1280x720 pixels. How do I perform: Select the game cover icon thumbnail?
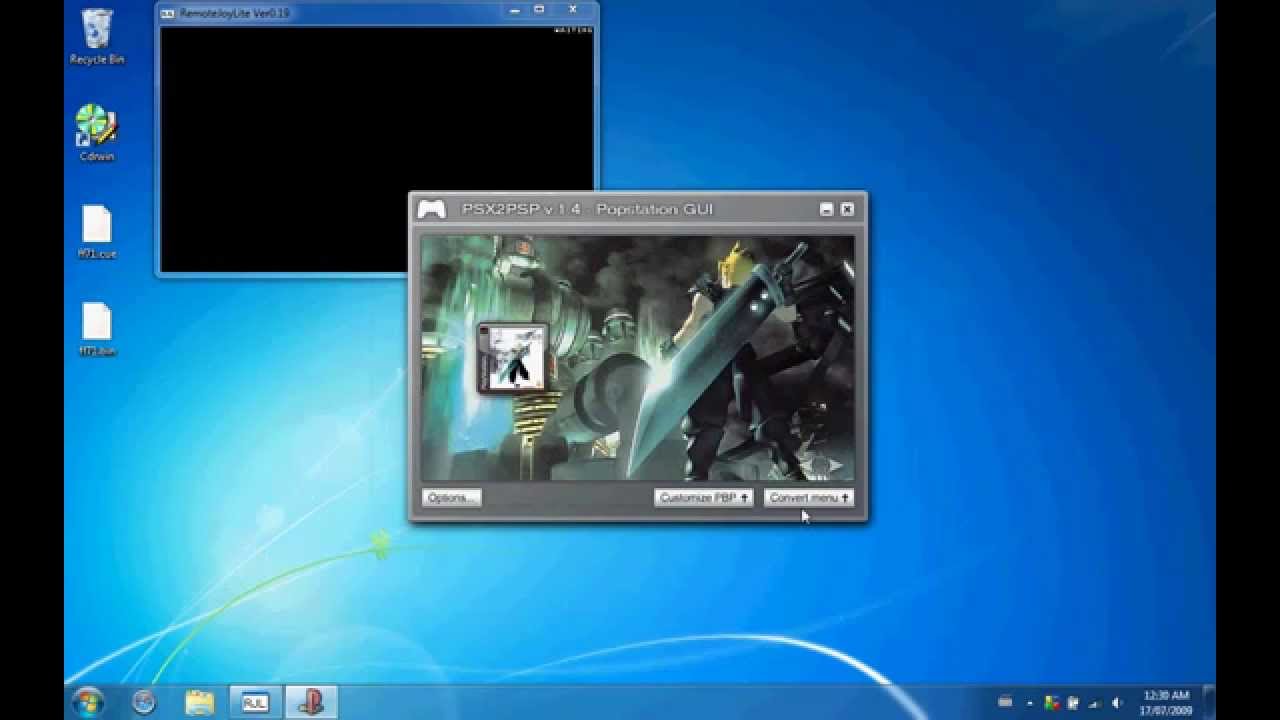(x=513, y=358)
